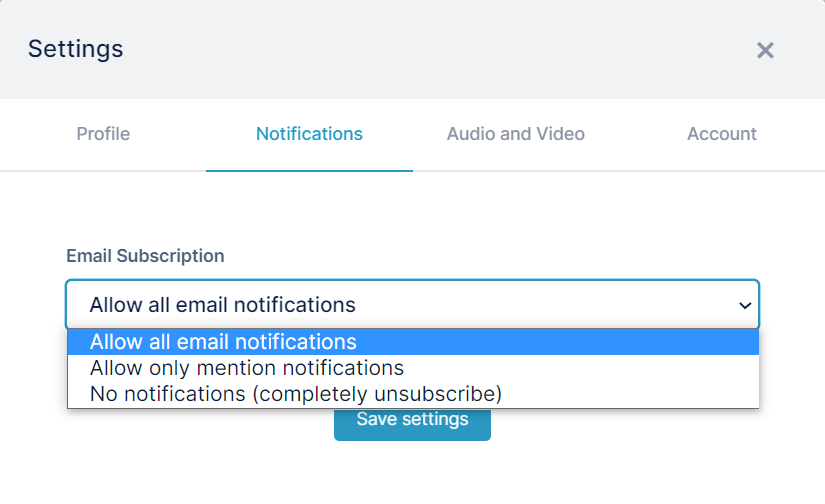Close the Settings dialog with the X icon
Screen dimensions: 825x504
click(x=765, y=51)
